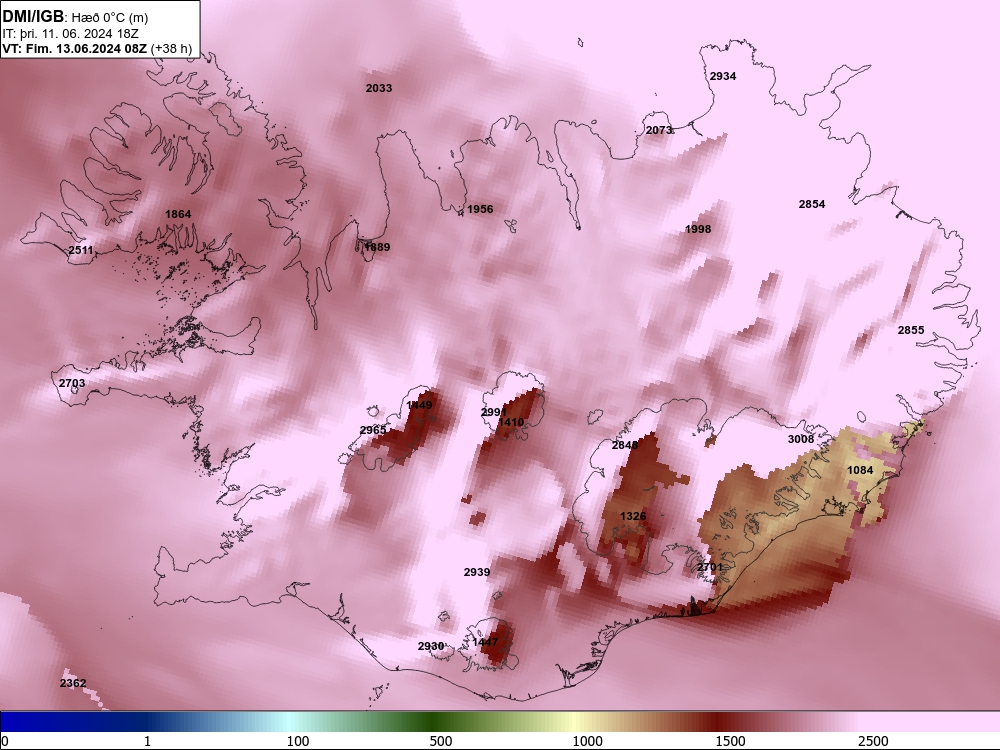Click the 2991 value label

pos(494,413)
